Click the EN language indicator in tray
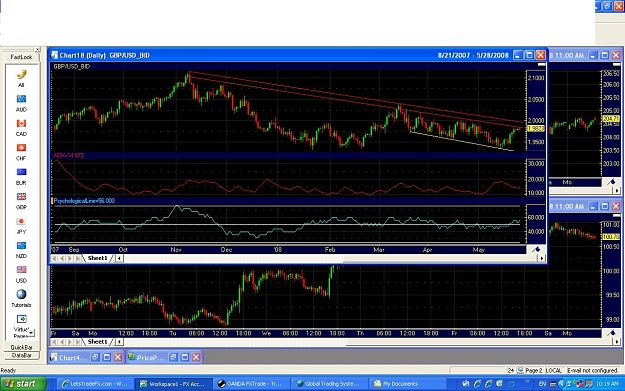This screenshot has width=625, height=391. pyautogui.click(x=542, y=384)
